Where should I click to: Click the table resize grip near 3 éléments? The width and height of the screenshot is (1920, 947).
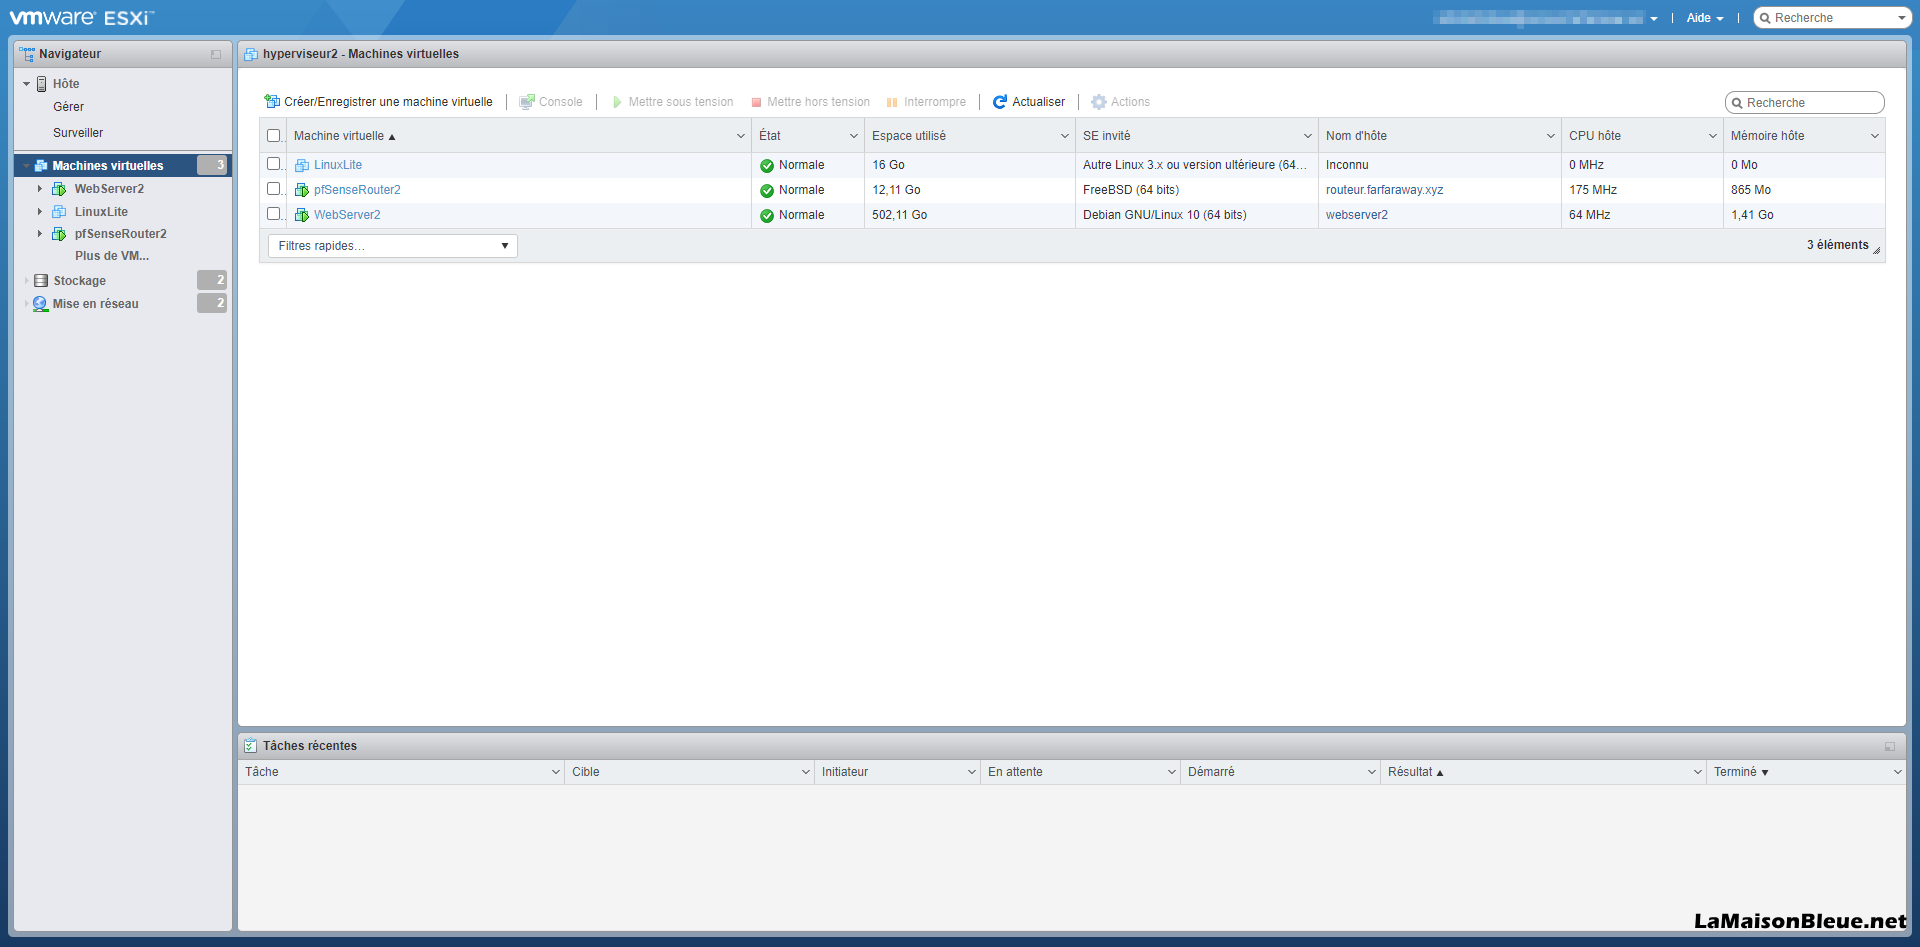(x=1877, y=250)
